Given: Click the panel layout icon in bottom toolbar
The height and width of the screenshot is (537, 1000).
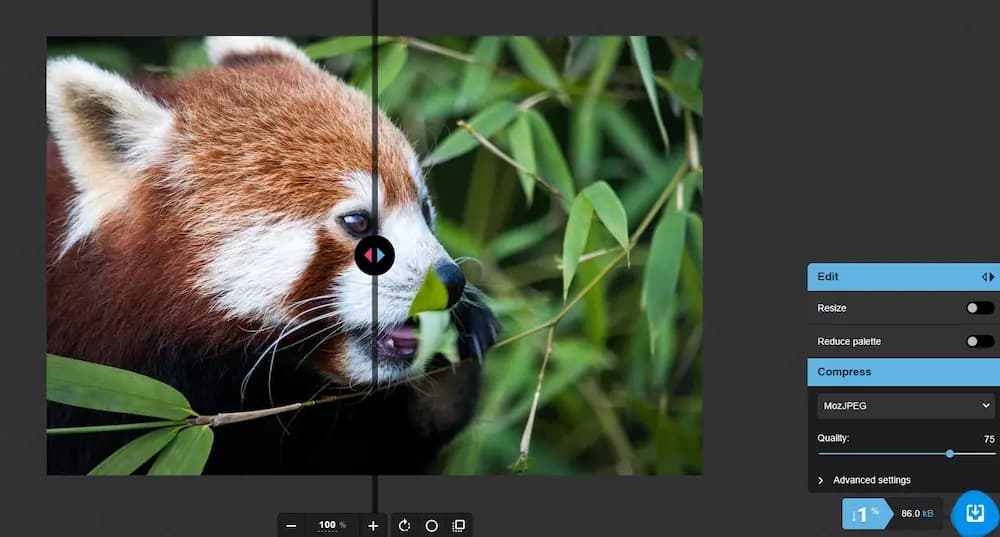Looking at the screenshot, I should point(459,525).
